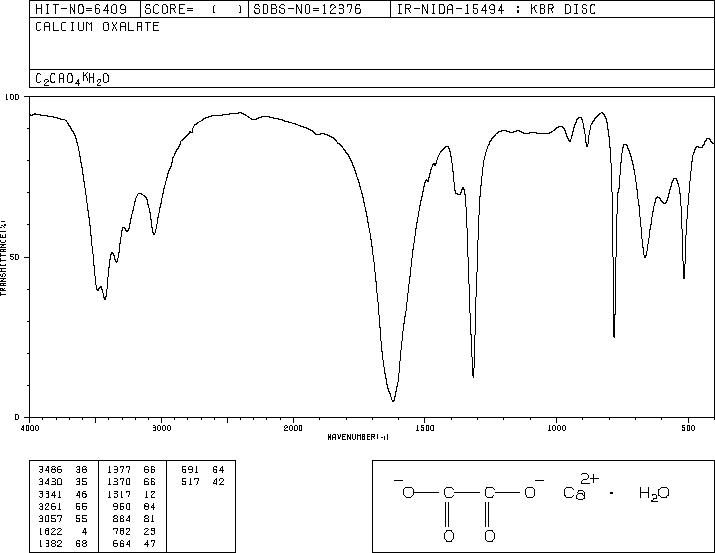Image resolution: width=715 pixels, height=553 pixels.
Task: Click the IR-NIDA-15494 : KBR DISC label
Action: pos(496,9)
